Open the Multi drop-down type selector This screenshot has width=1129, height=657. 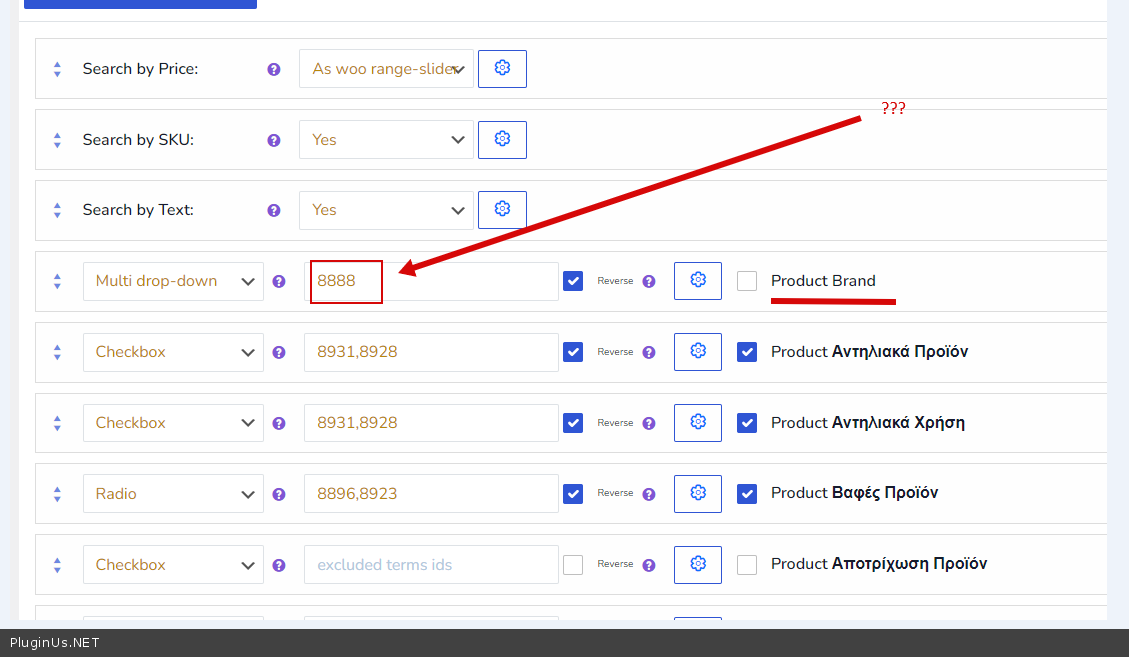(x=173, y=281)
